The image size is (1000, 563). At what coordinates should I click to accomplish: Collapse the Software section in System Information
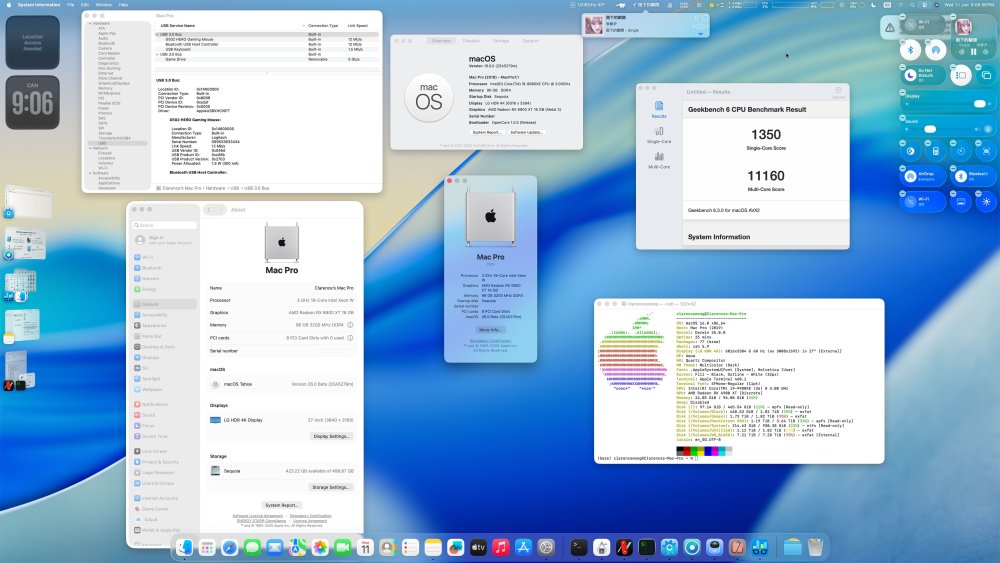coord(90,173)
